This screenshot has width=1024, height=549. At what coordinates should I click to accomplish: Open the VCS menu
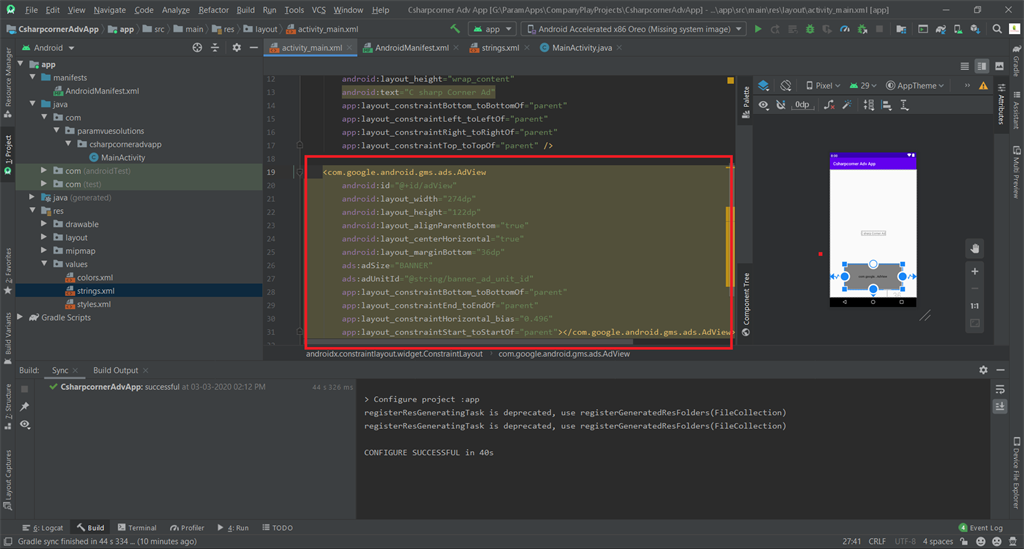[x=319, y=10]
